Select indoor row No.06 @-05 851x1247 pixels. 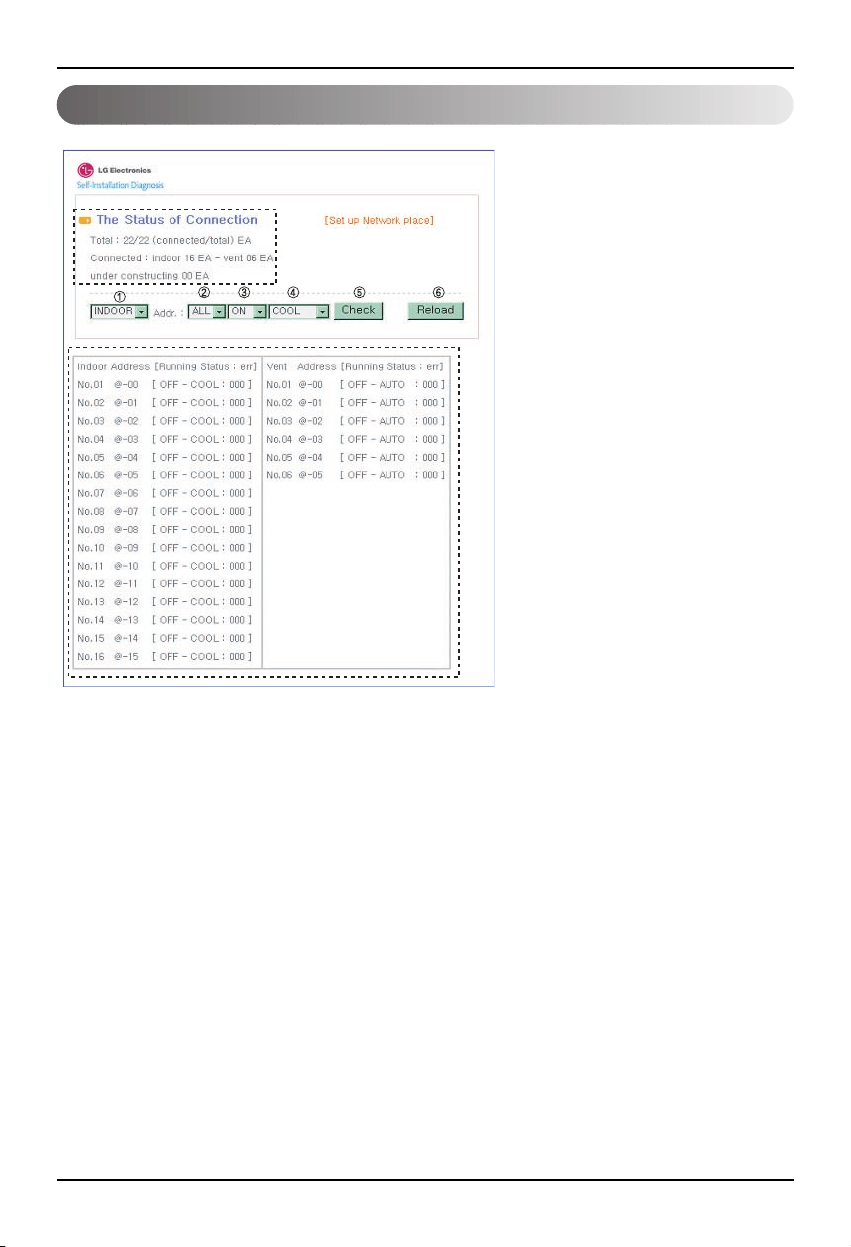pyautogui.click(x=165, y=475)
